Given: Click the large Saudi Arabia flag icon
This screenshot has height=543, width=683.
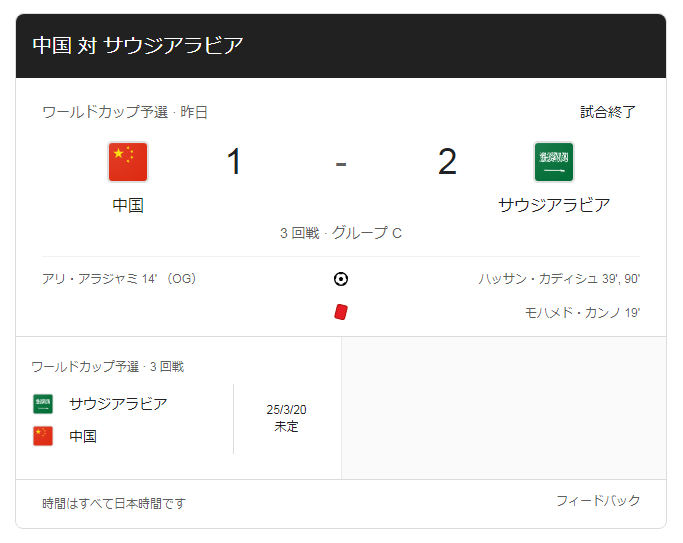Looking at the screenshot, I should [x=554, y=162].
